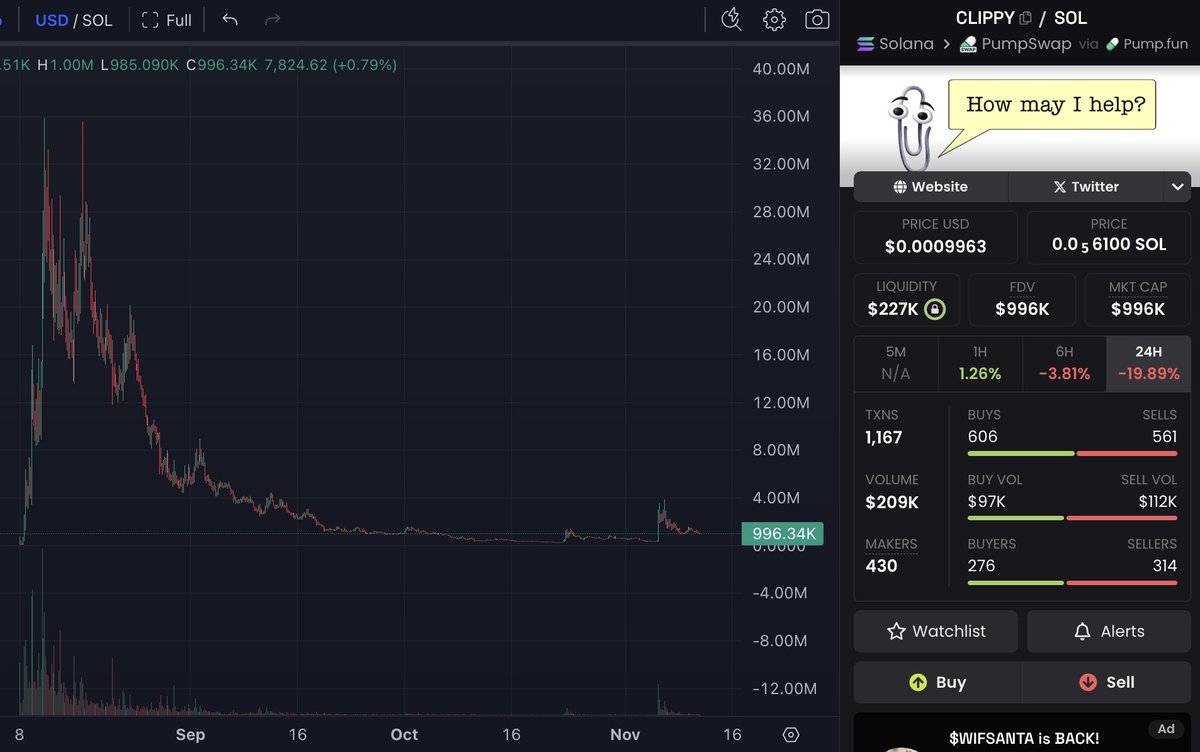Click the Oct label on time axis
This screenshot has height=752, width=1200.
pyautogui.click(x=404, y=734)
